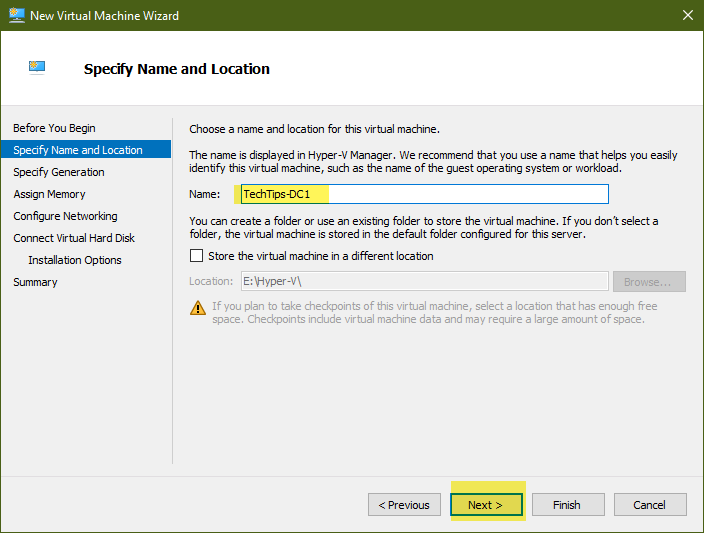Click the 'New Virtual Machine Wizard' title text
This screenshot has height=533, width=704.
(104, 16)
